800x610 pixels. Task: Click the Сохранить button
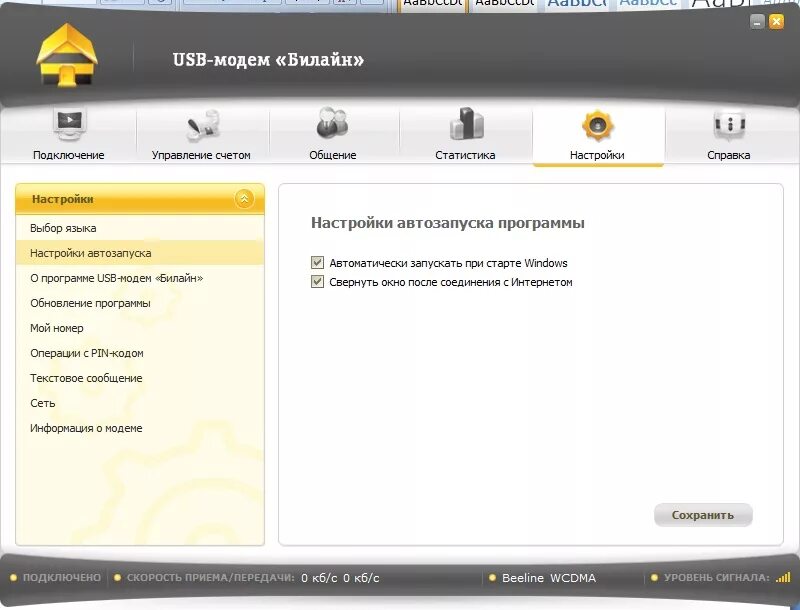[x=703, y=515]
